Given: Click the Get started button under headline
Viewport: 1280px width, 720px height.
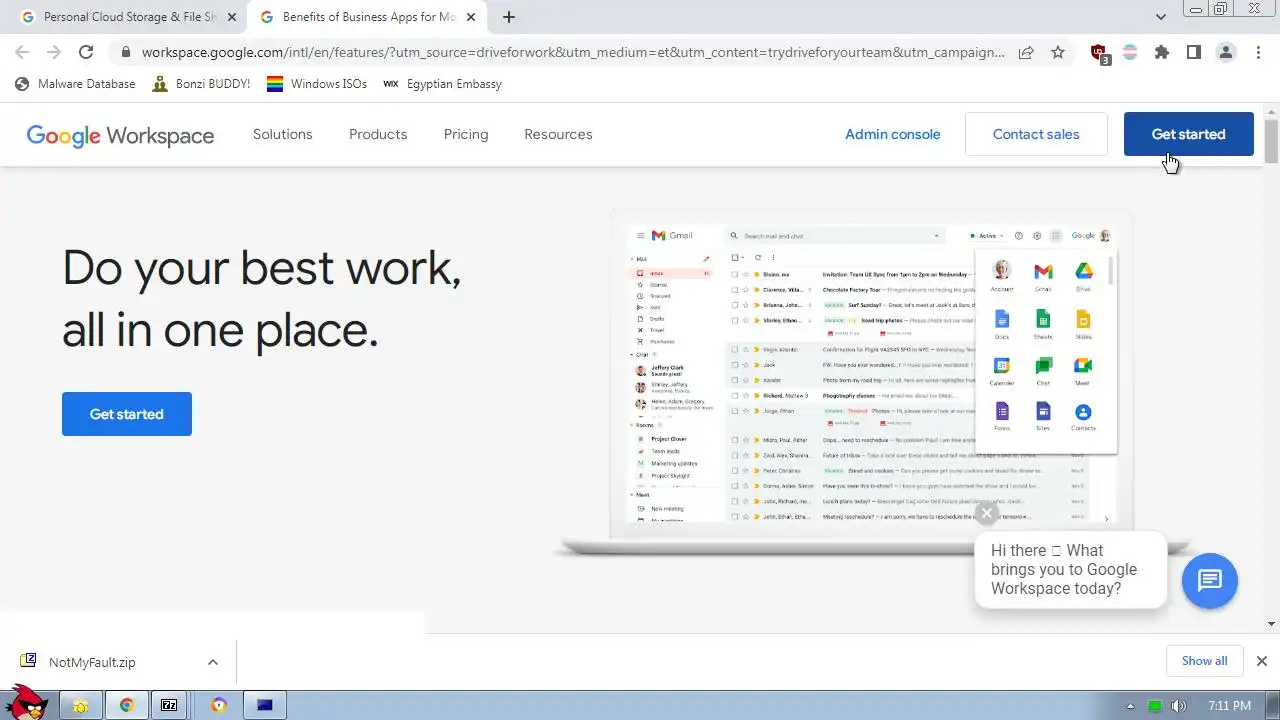Looking at the screenshot, I should (127, 414).
